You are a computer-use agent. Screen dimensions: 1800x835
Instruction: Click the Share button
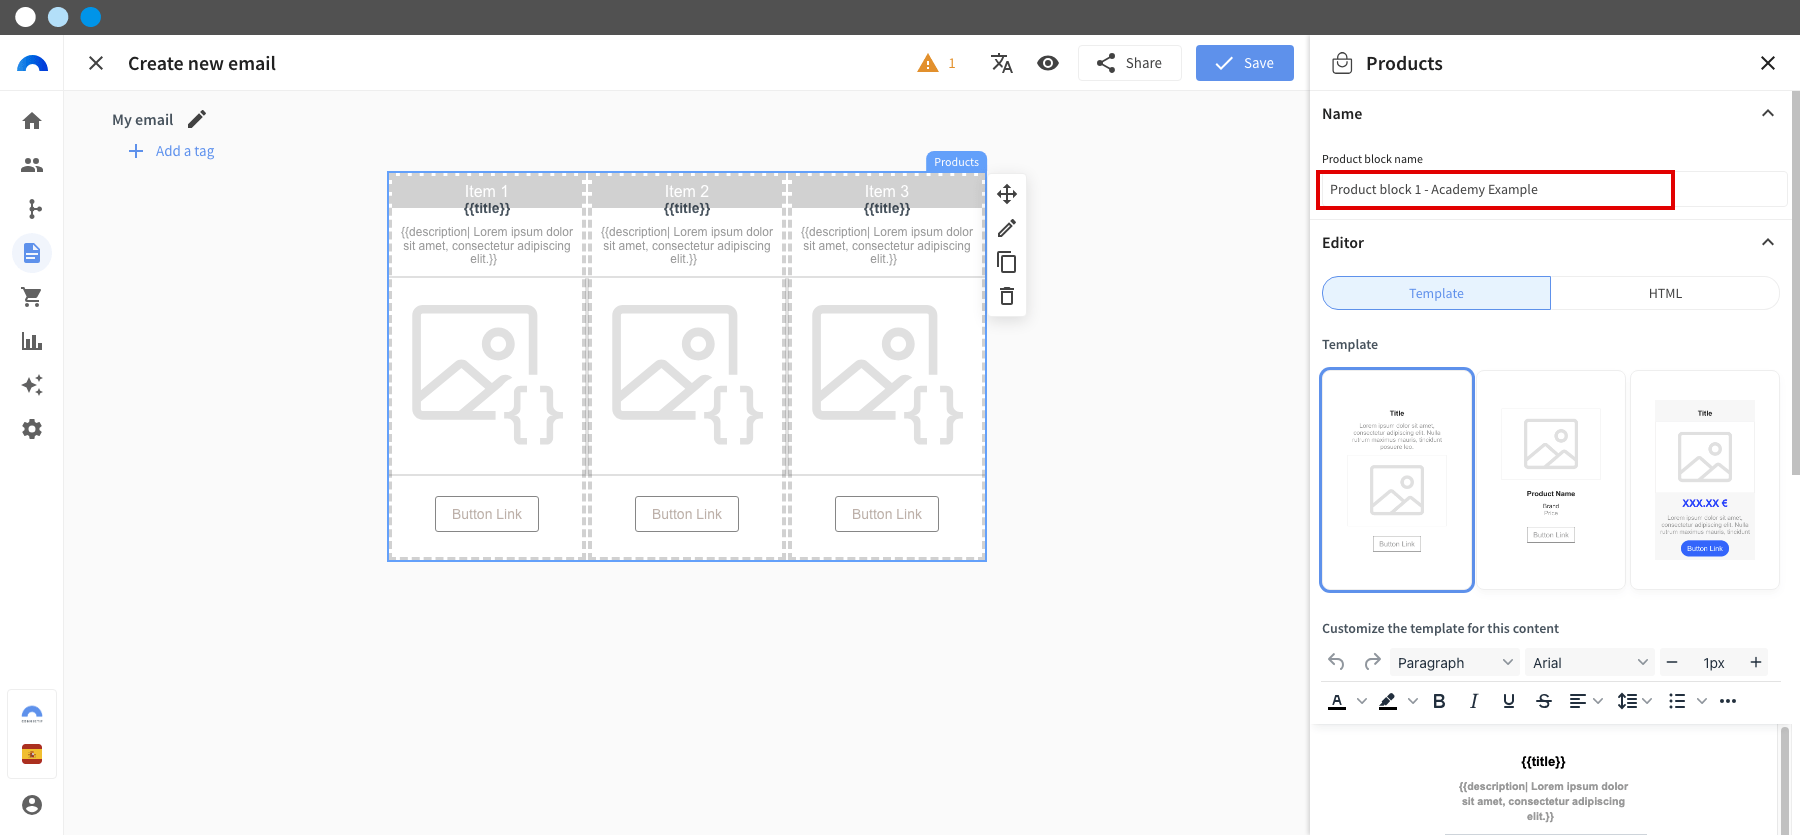[x=1130, y=63]
